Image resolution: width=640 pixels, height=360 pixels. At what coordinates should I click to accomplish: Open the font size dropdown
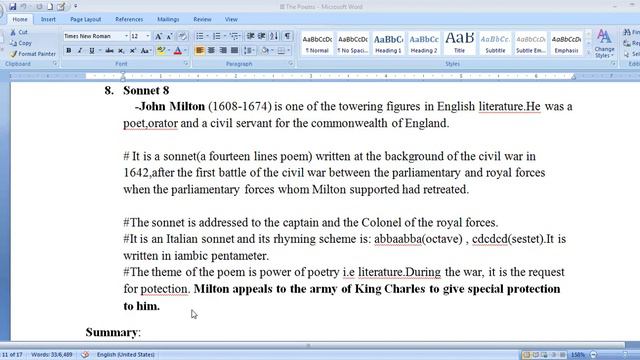point(148,36)
